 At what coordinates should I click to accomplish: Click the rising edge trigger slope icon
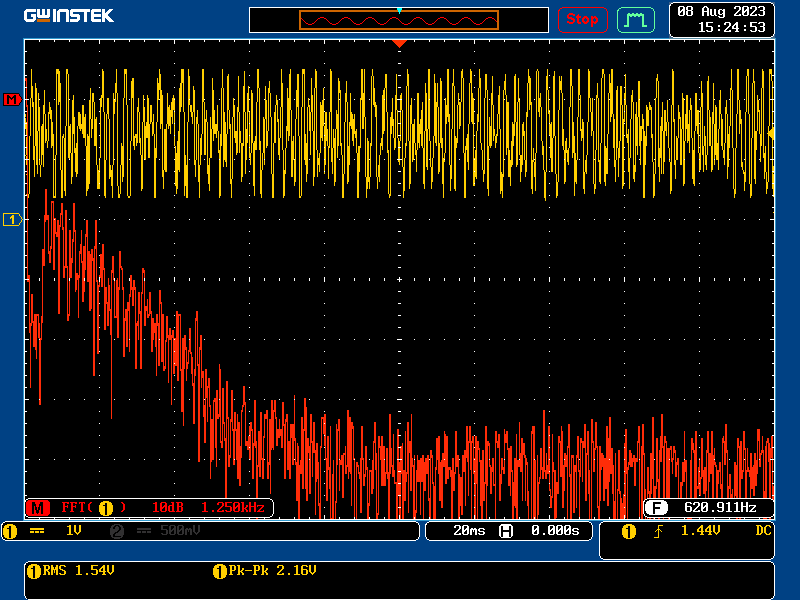(x=658, y=532)
